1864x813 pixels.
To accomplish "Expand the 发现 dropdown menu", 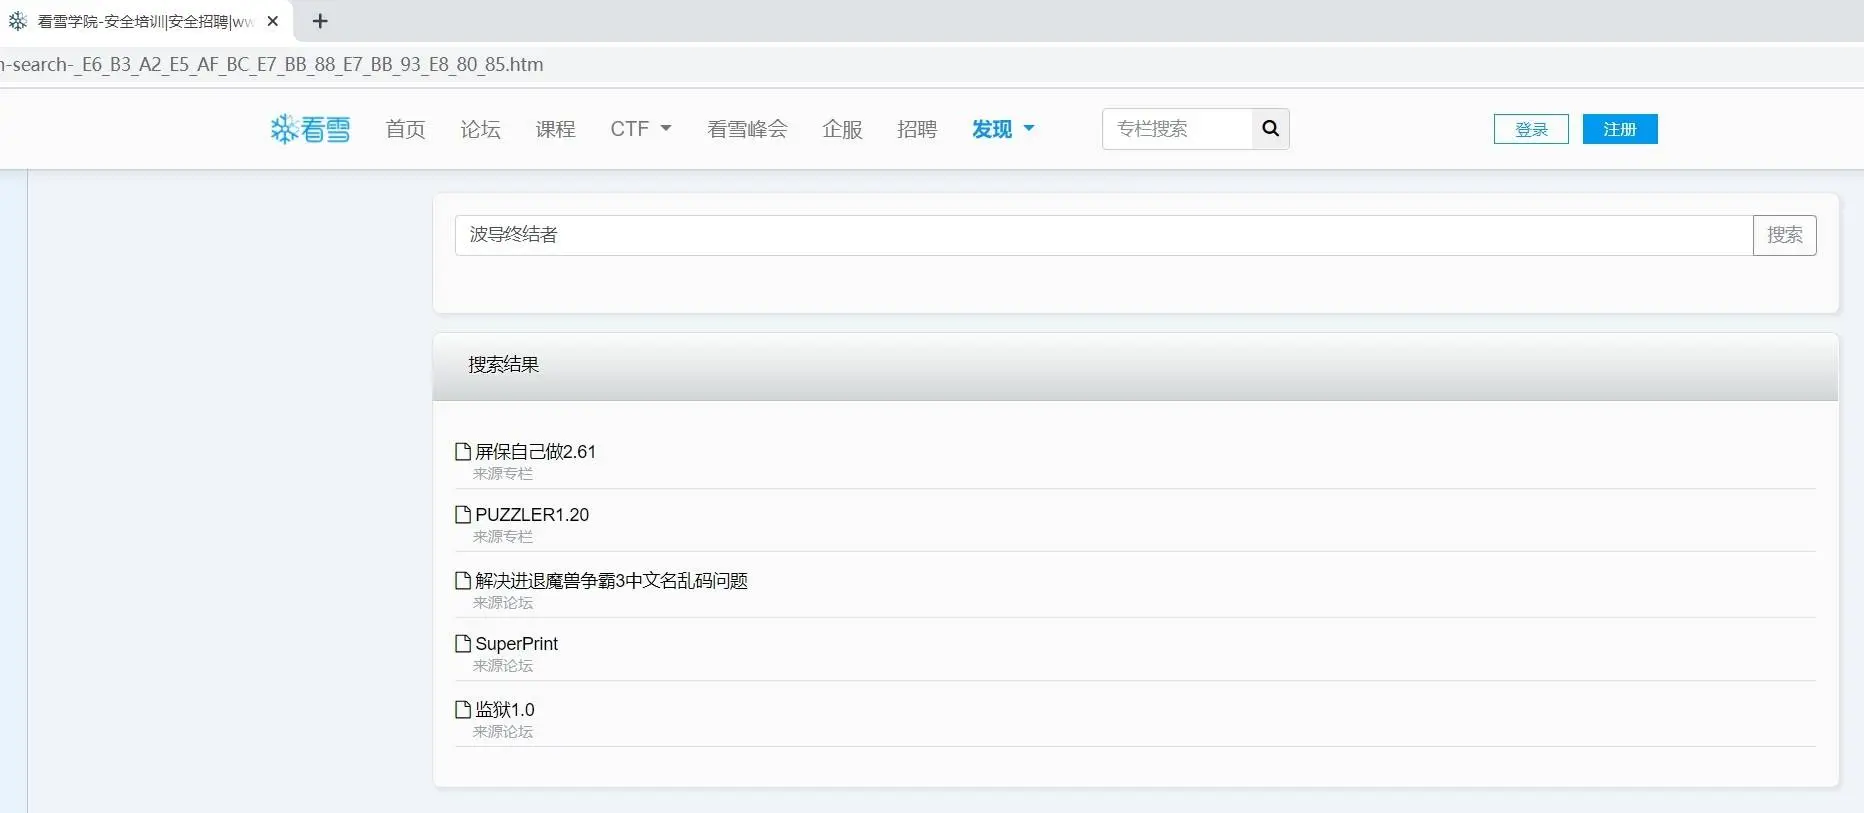I will pyautogui.click(x=1003, y=129).
